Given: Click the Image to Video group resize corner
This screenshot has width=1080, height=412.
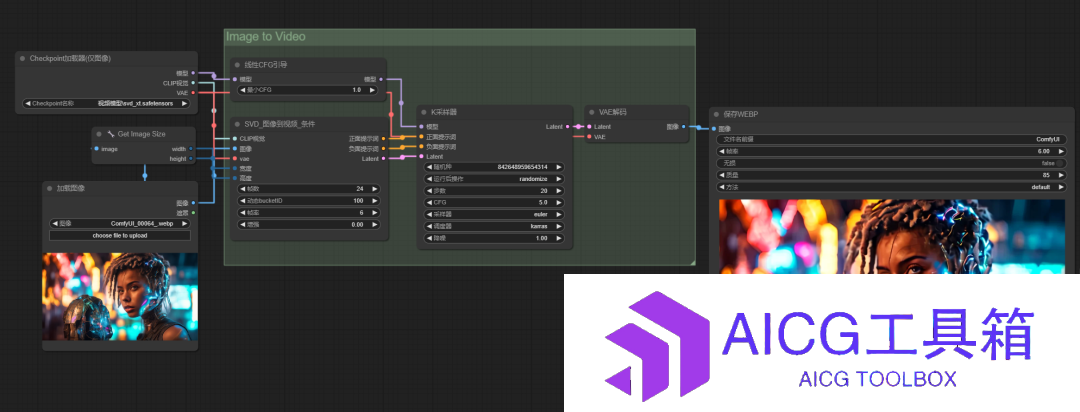Looking at the screenshot, I should 691,261.
